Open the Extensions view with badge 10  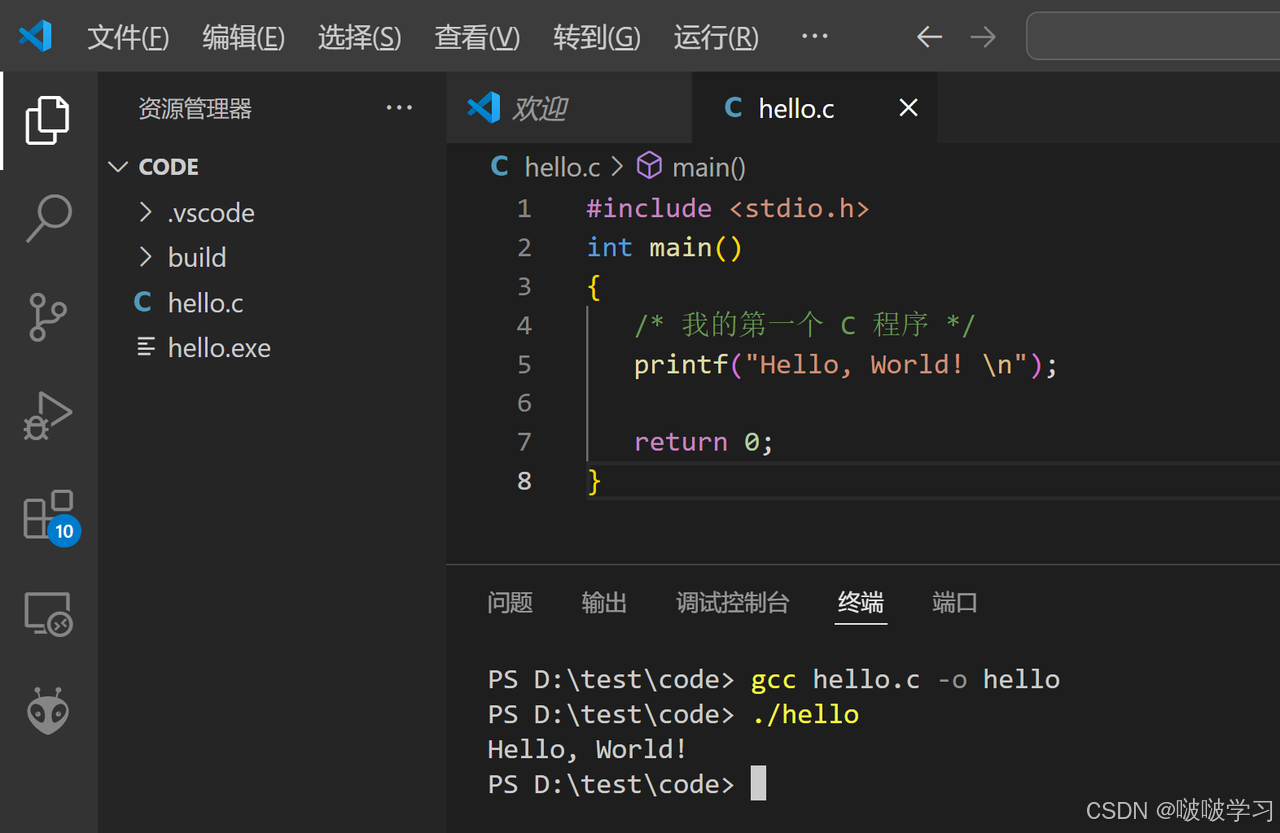click(x=50, y=516)
